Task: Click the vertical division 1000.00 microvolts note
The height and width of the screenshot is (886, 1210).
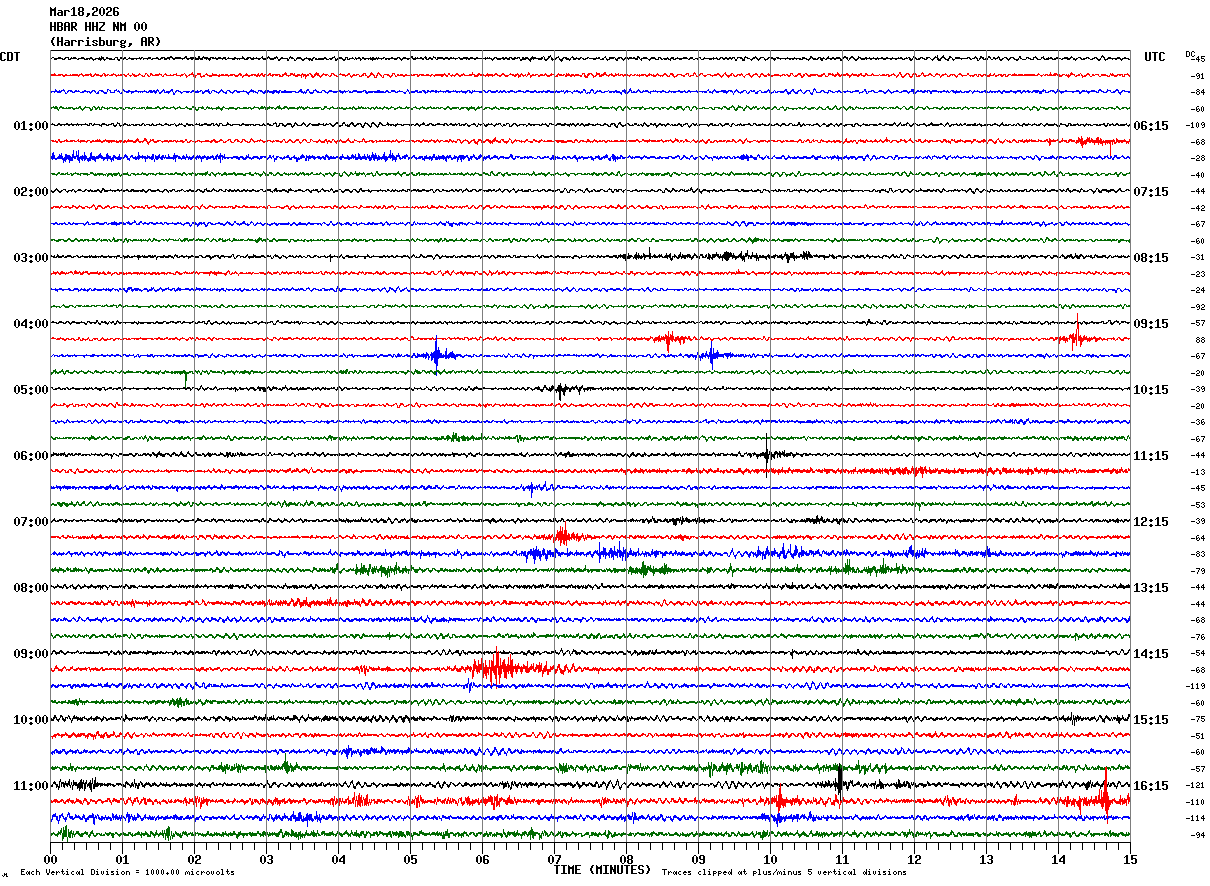Action: coord(127,872)
